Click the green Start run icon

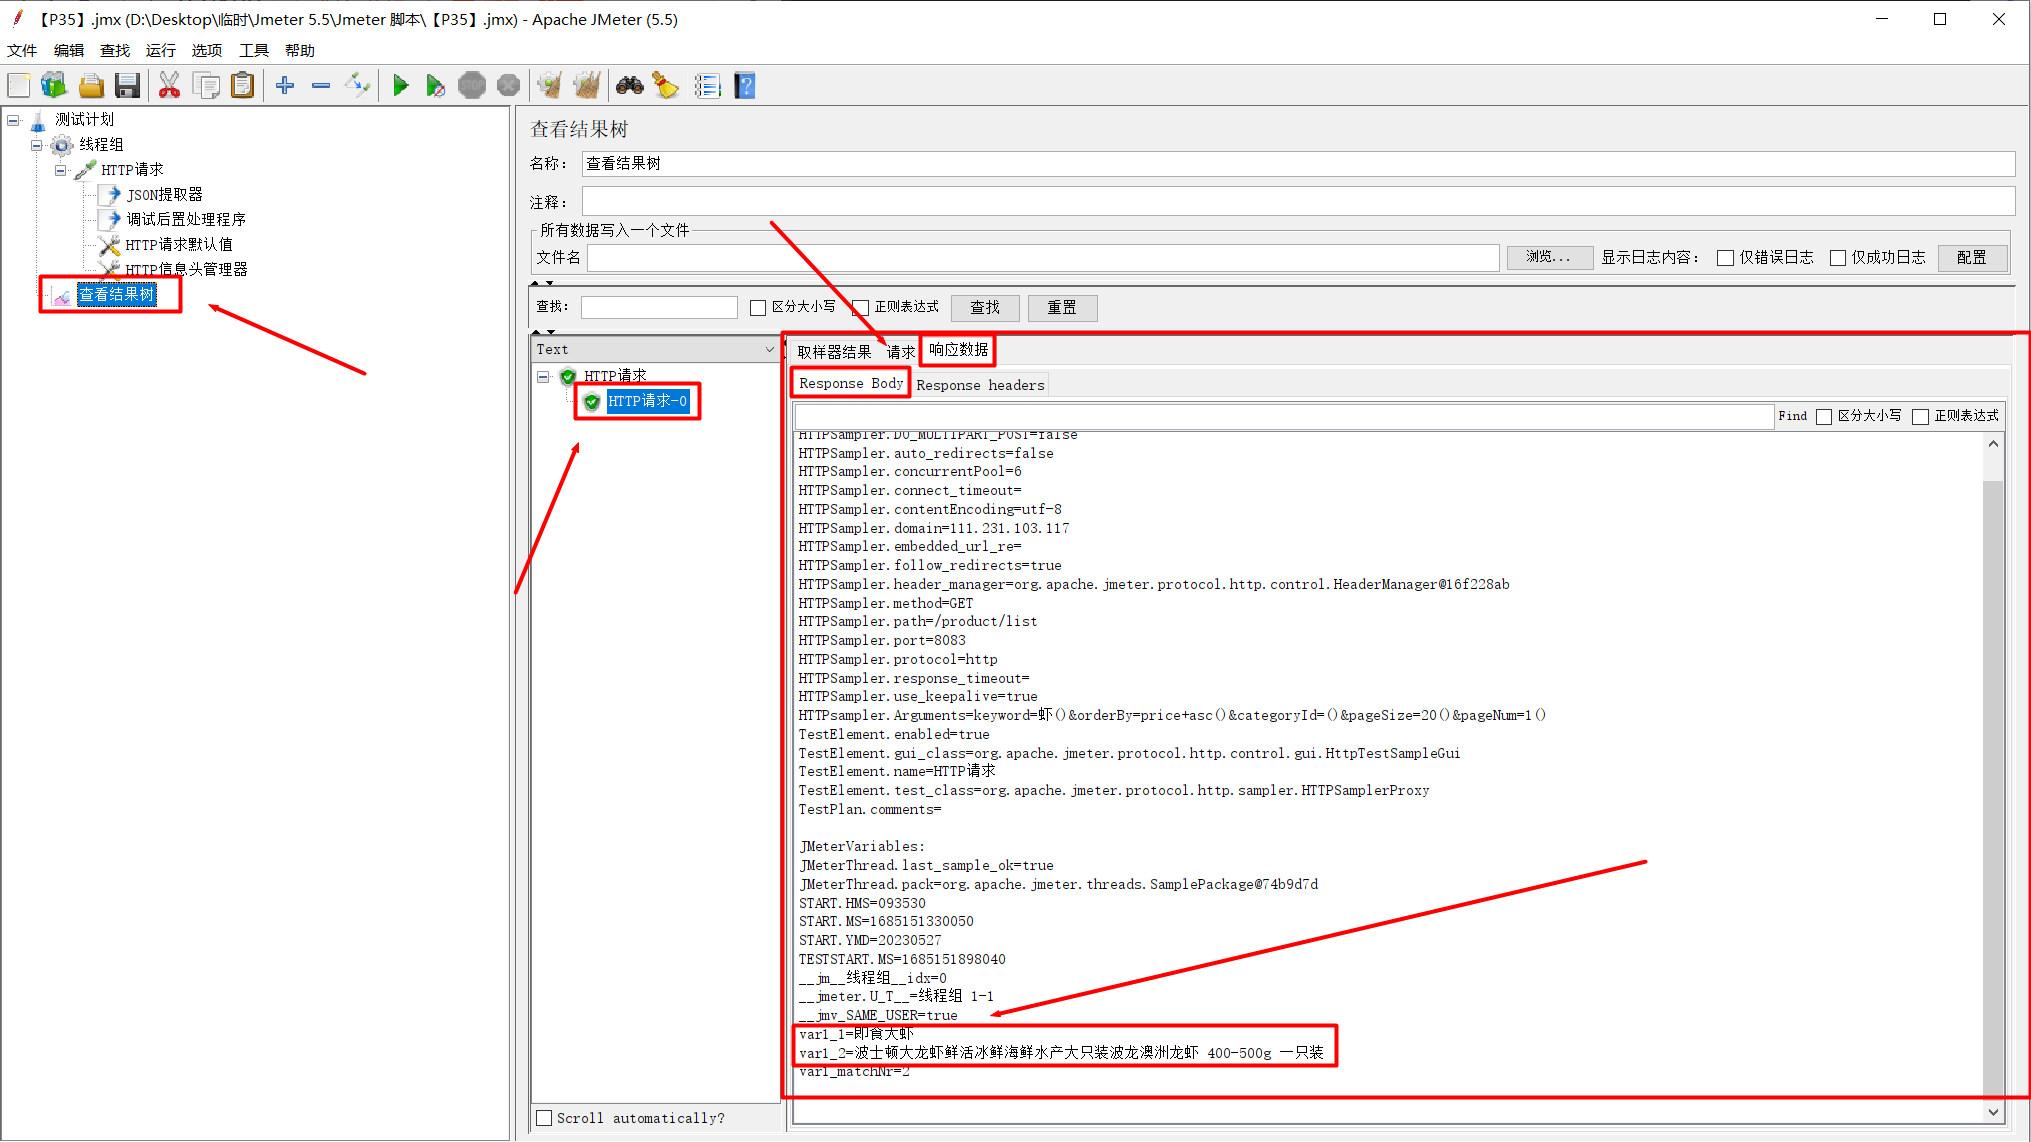pyautogui.click(x=400, y=86)
